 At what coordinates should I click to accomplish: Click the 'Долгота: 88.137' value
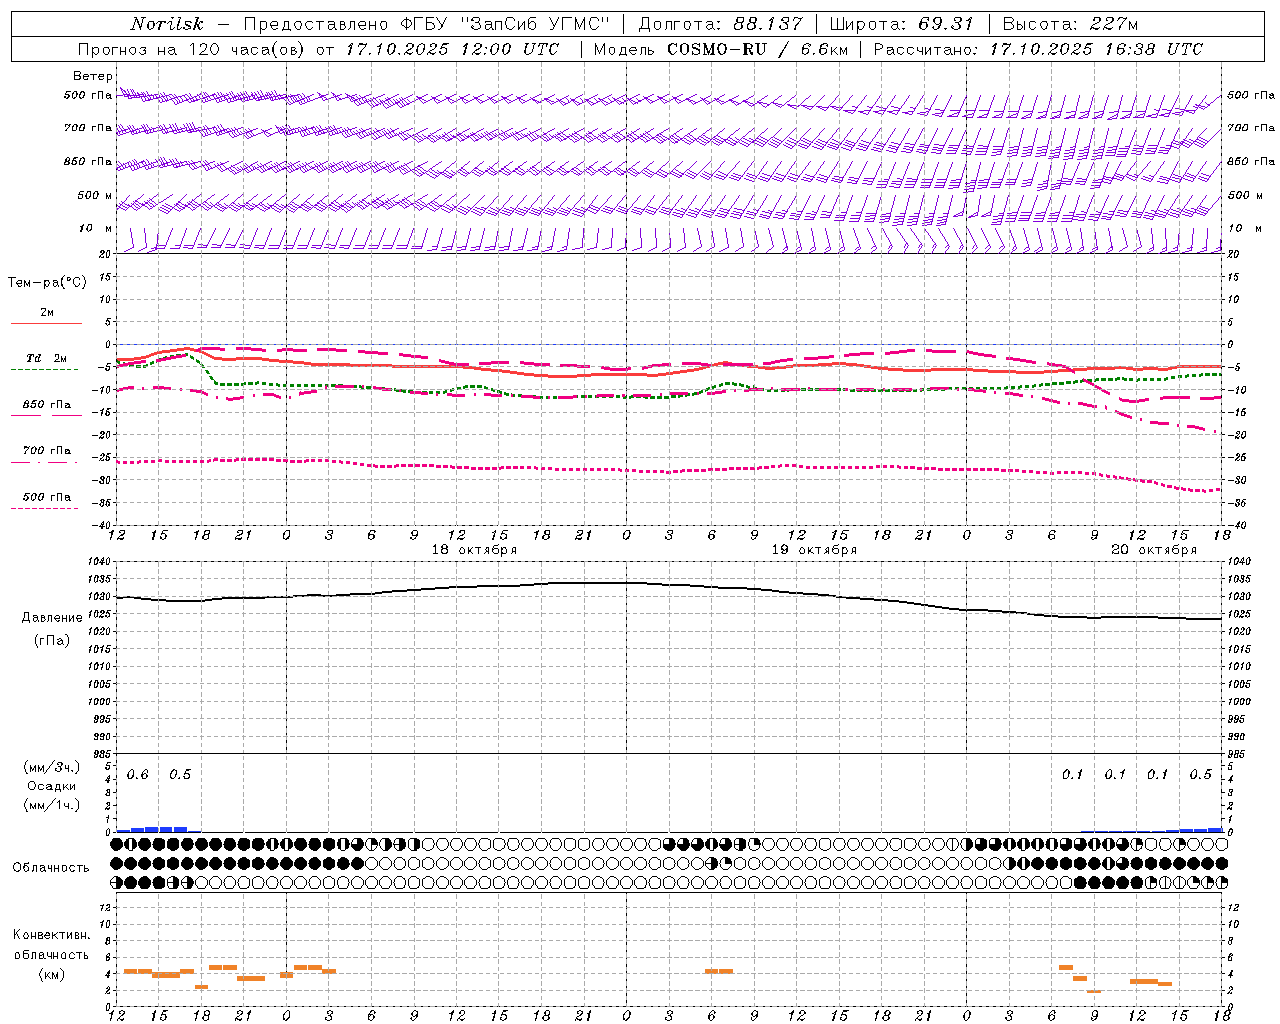pos(720,24)
